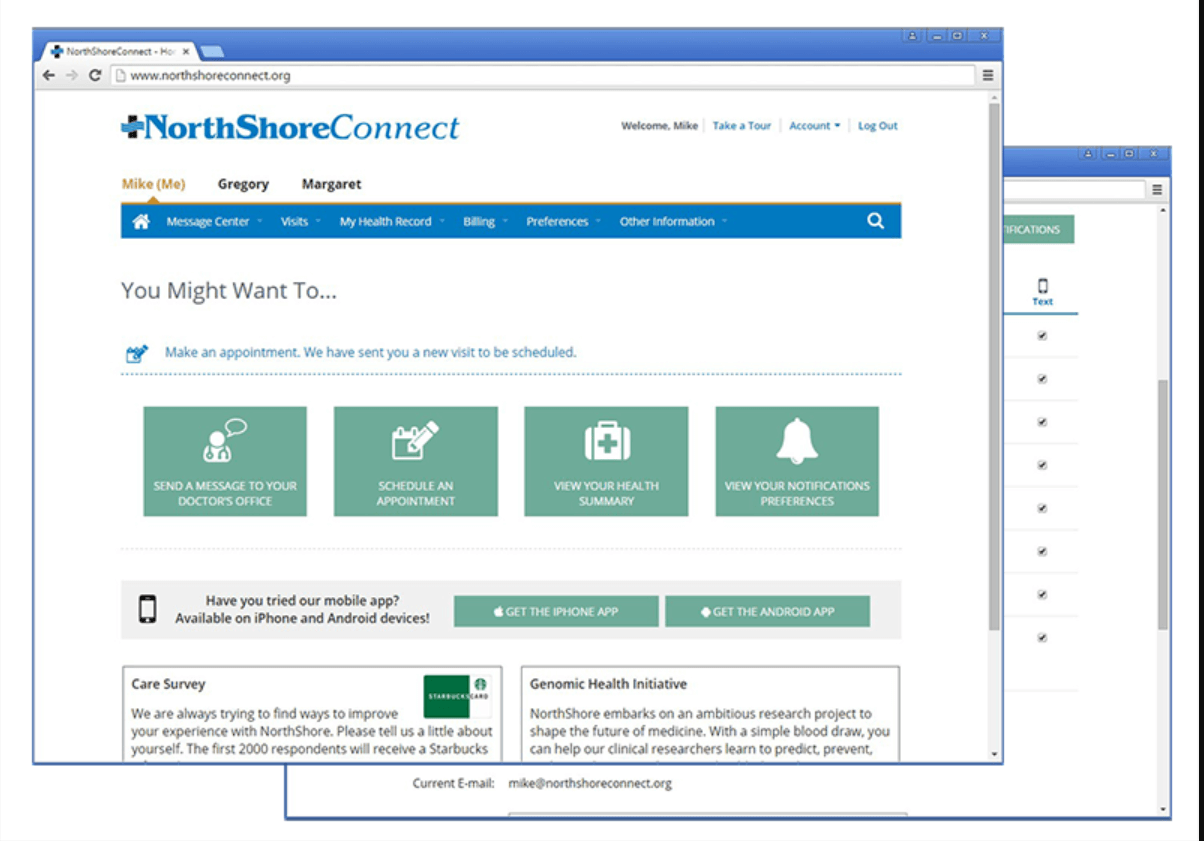Viewport: 1204px width, 841px height.
Task: Switch to Margaret profile tab
Action: click(x=332, y=184)
